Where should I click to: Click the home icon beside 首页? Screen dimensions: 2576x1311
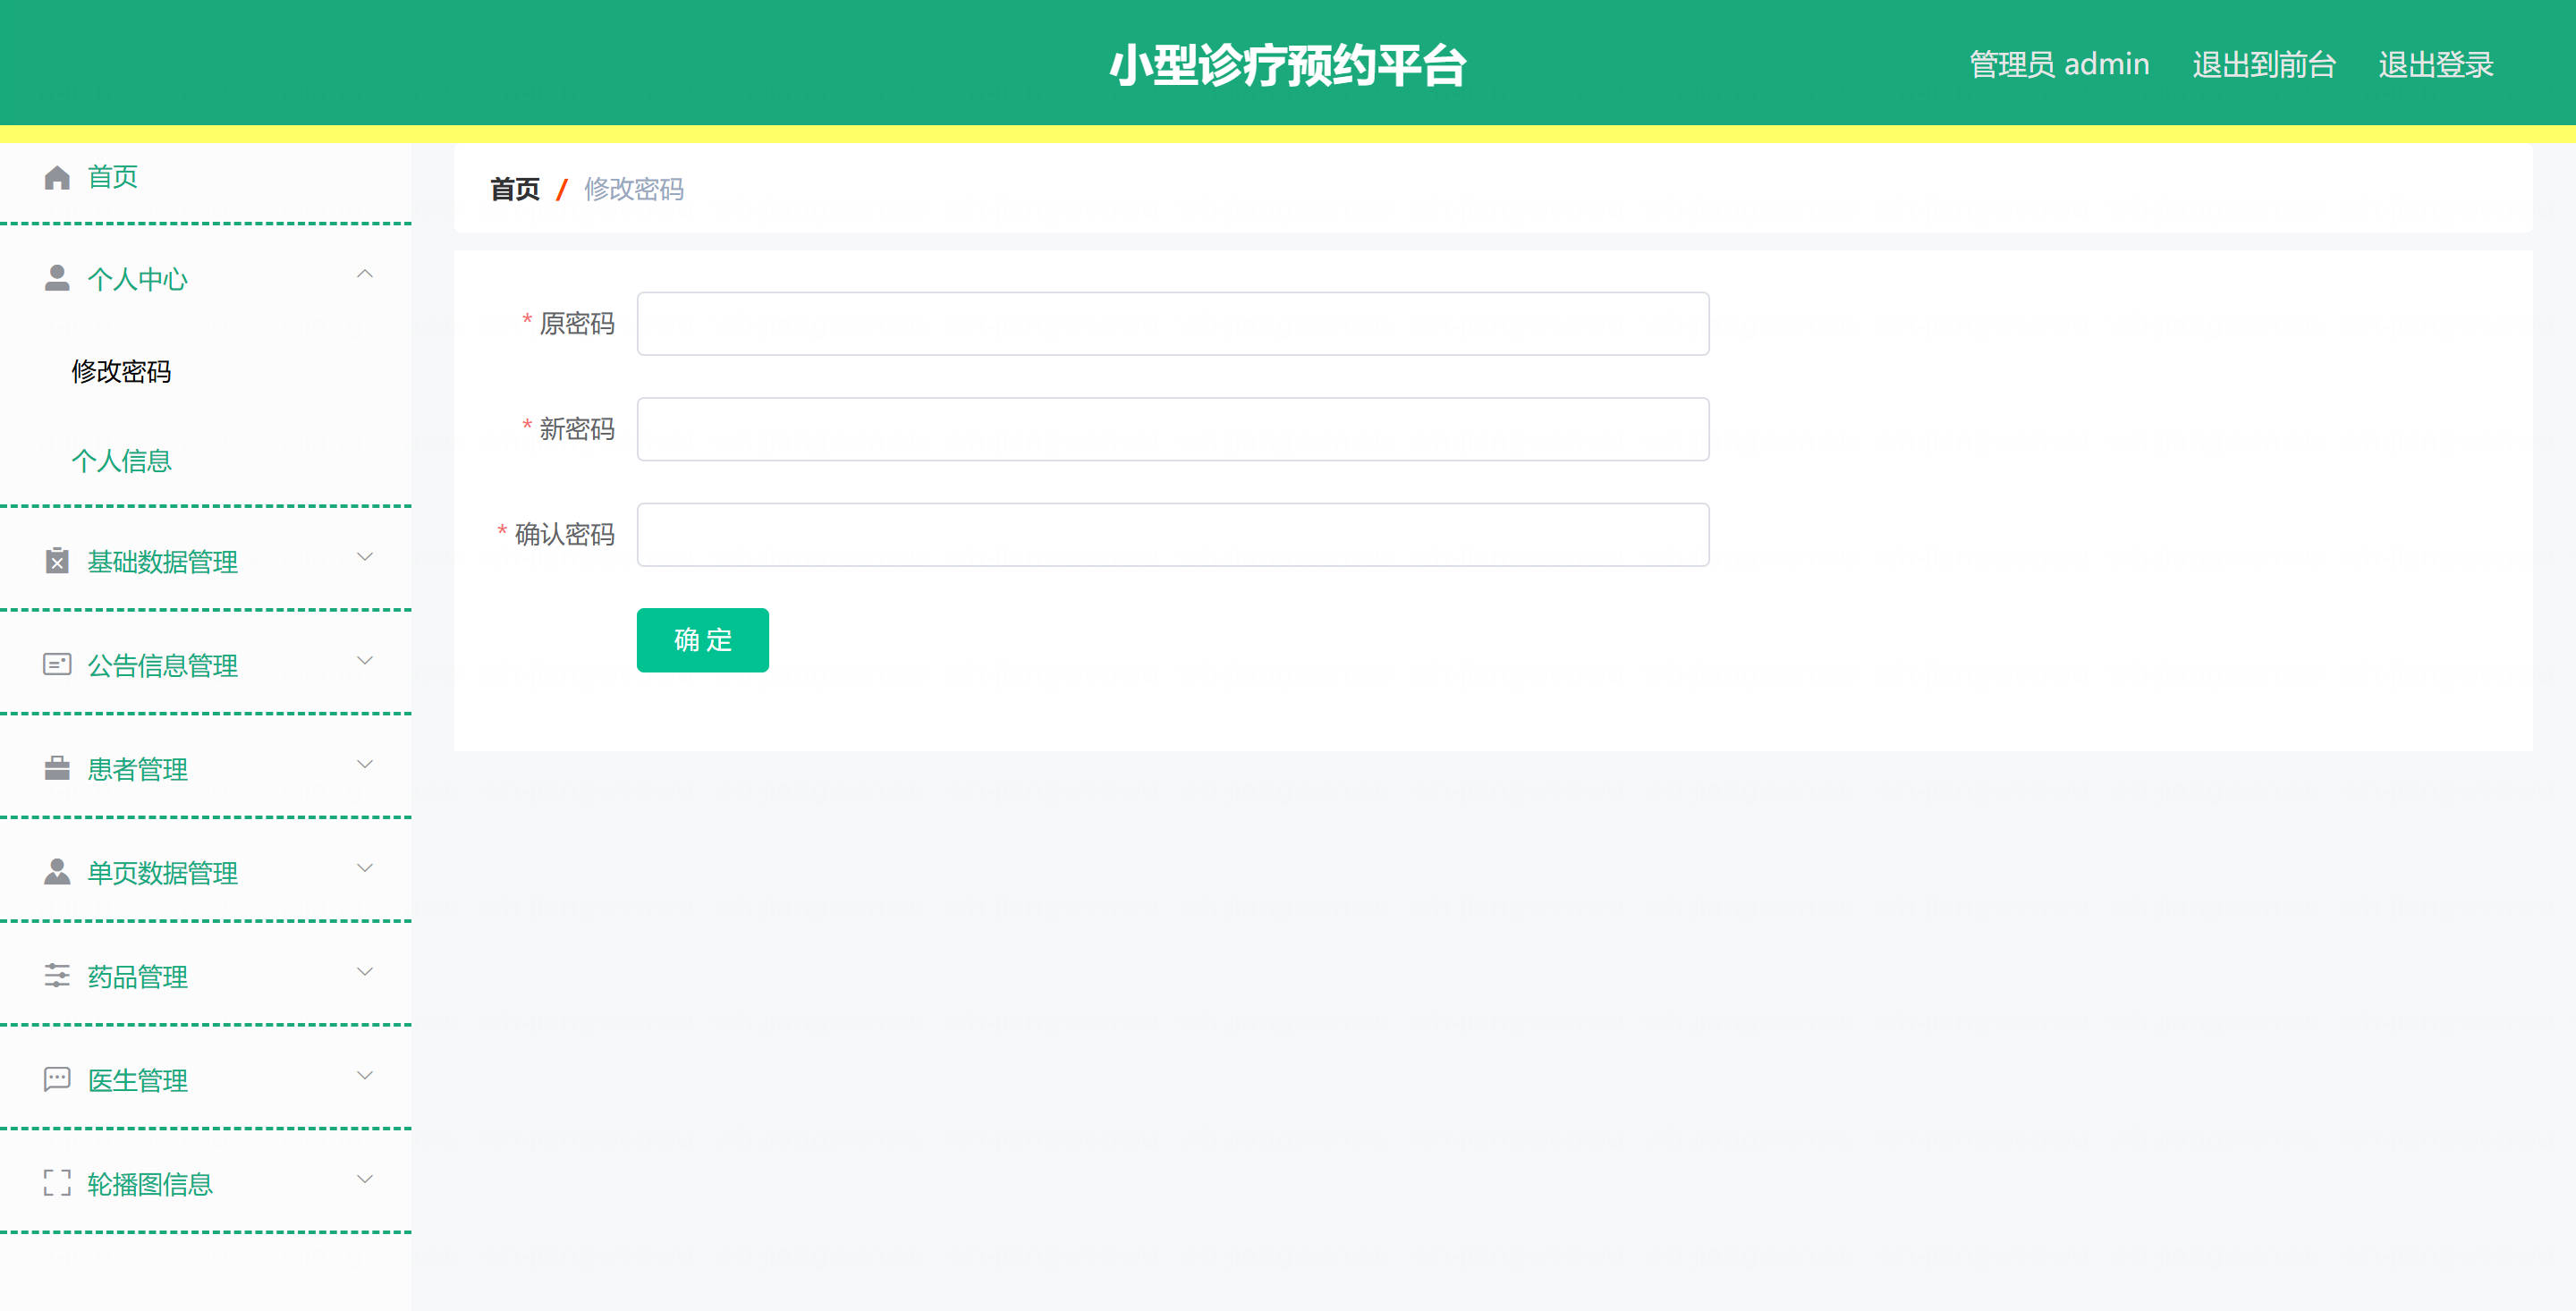57,177
